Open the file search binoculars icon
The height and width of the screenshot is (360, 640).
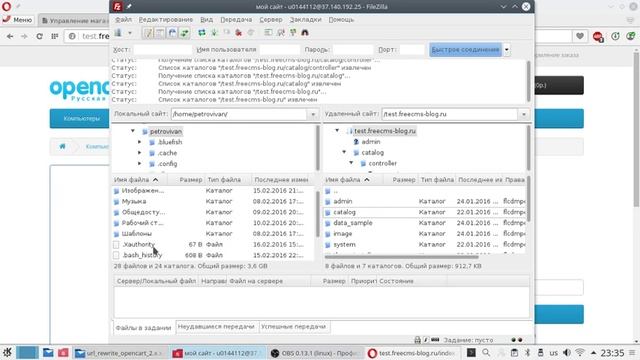pyautogui.click(x=305, y=33)
